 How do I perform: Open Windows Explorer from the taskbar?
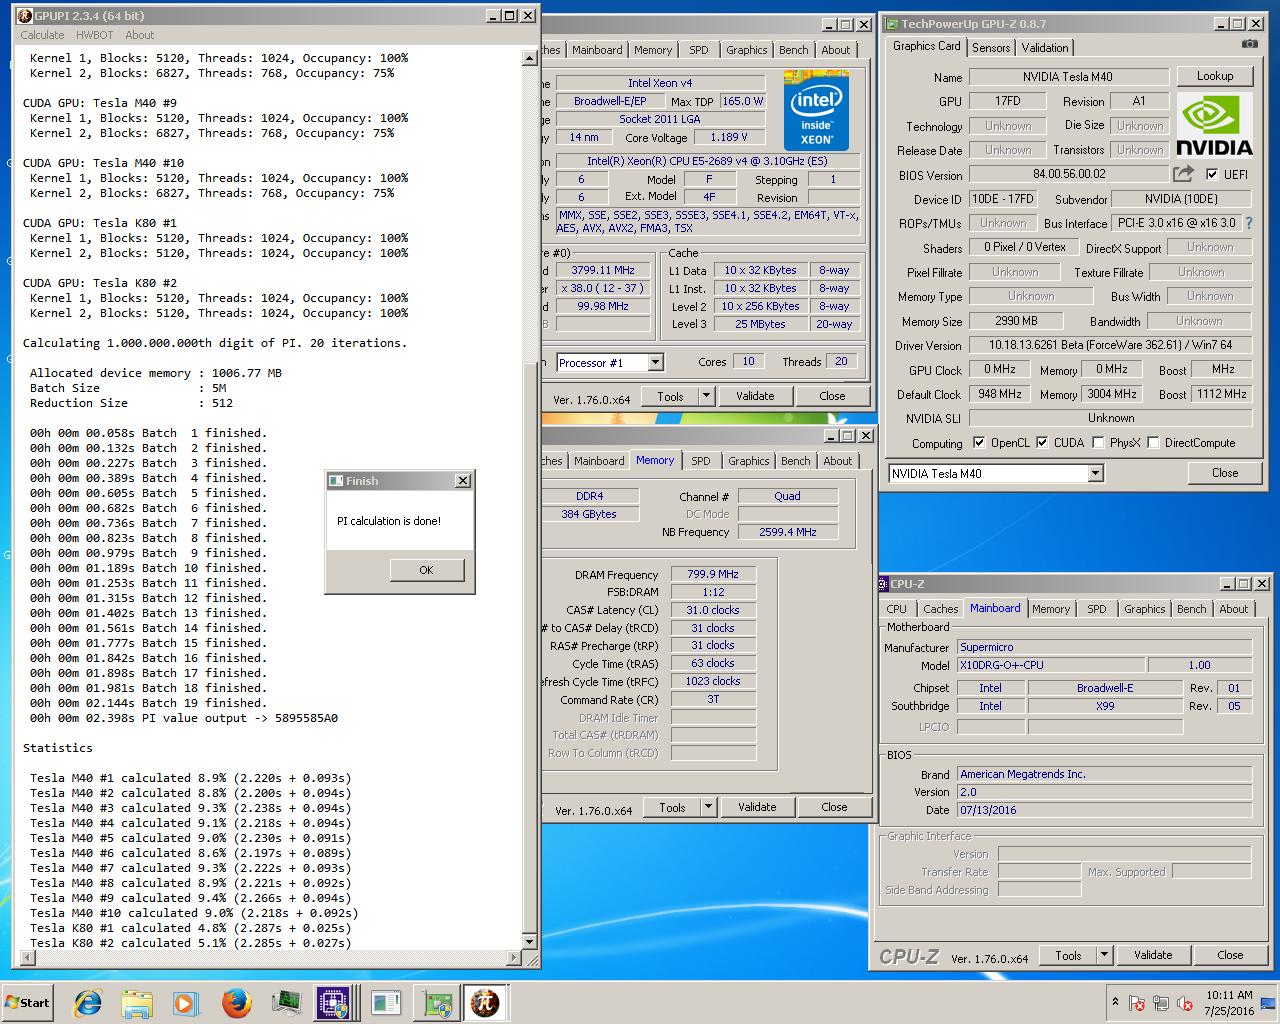[x=137, y=1003]
